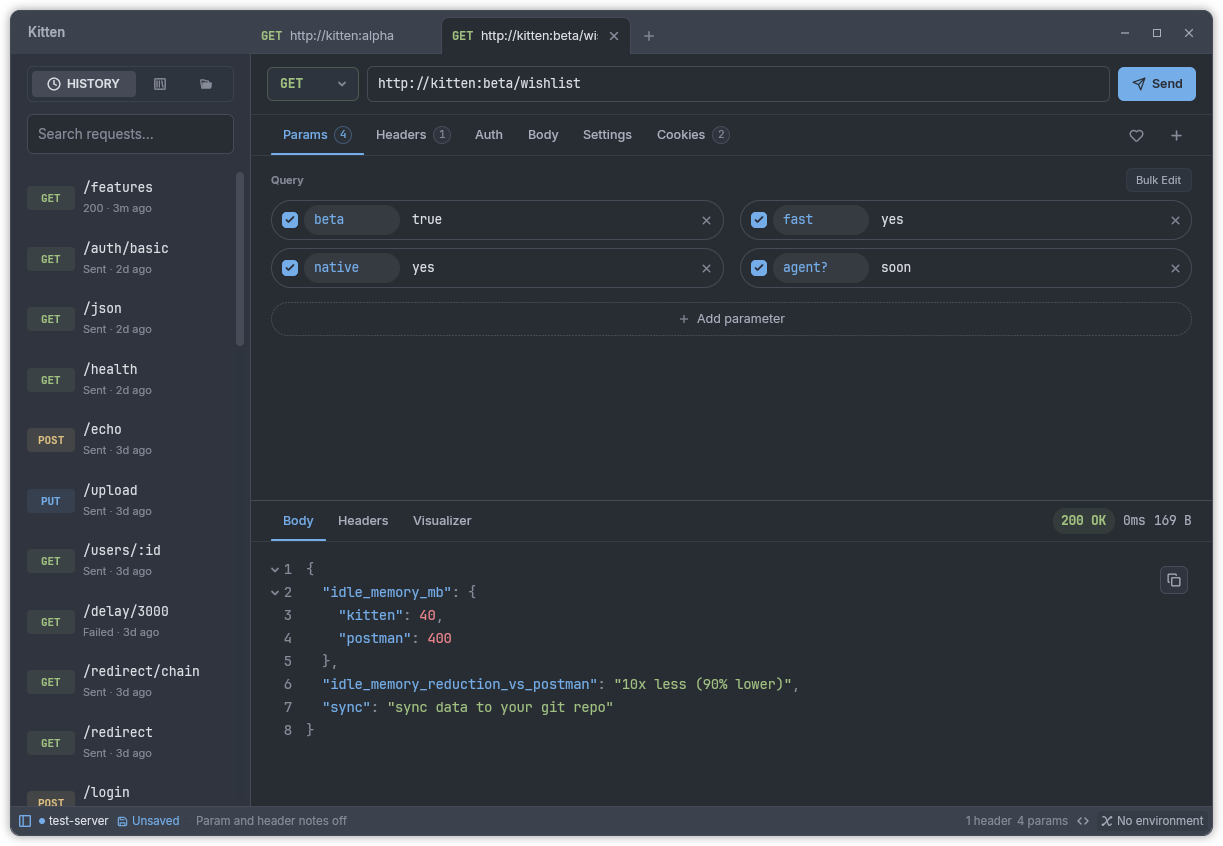This screenshot has height=846, width=1223.
Task: Open the failed /delay/3000 history entry
Action: (130, 622)
